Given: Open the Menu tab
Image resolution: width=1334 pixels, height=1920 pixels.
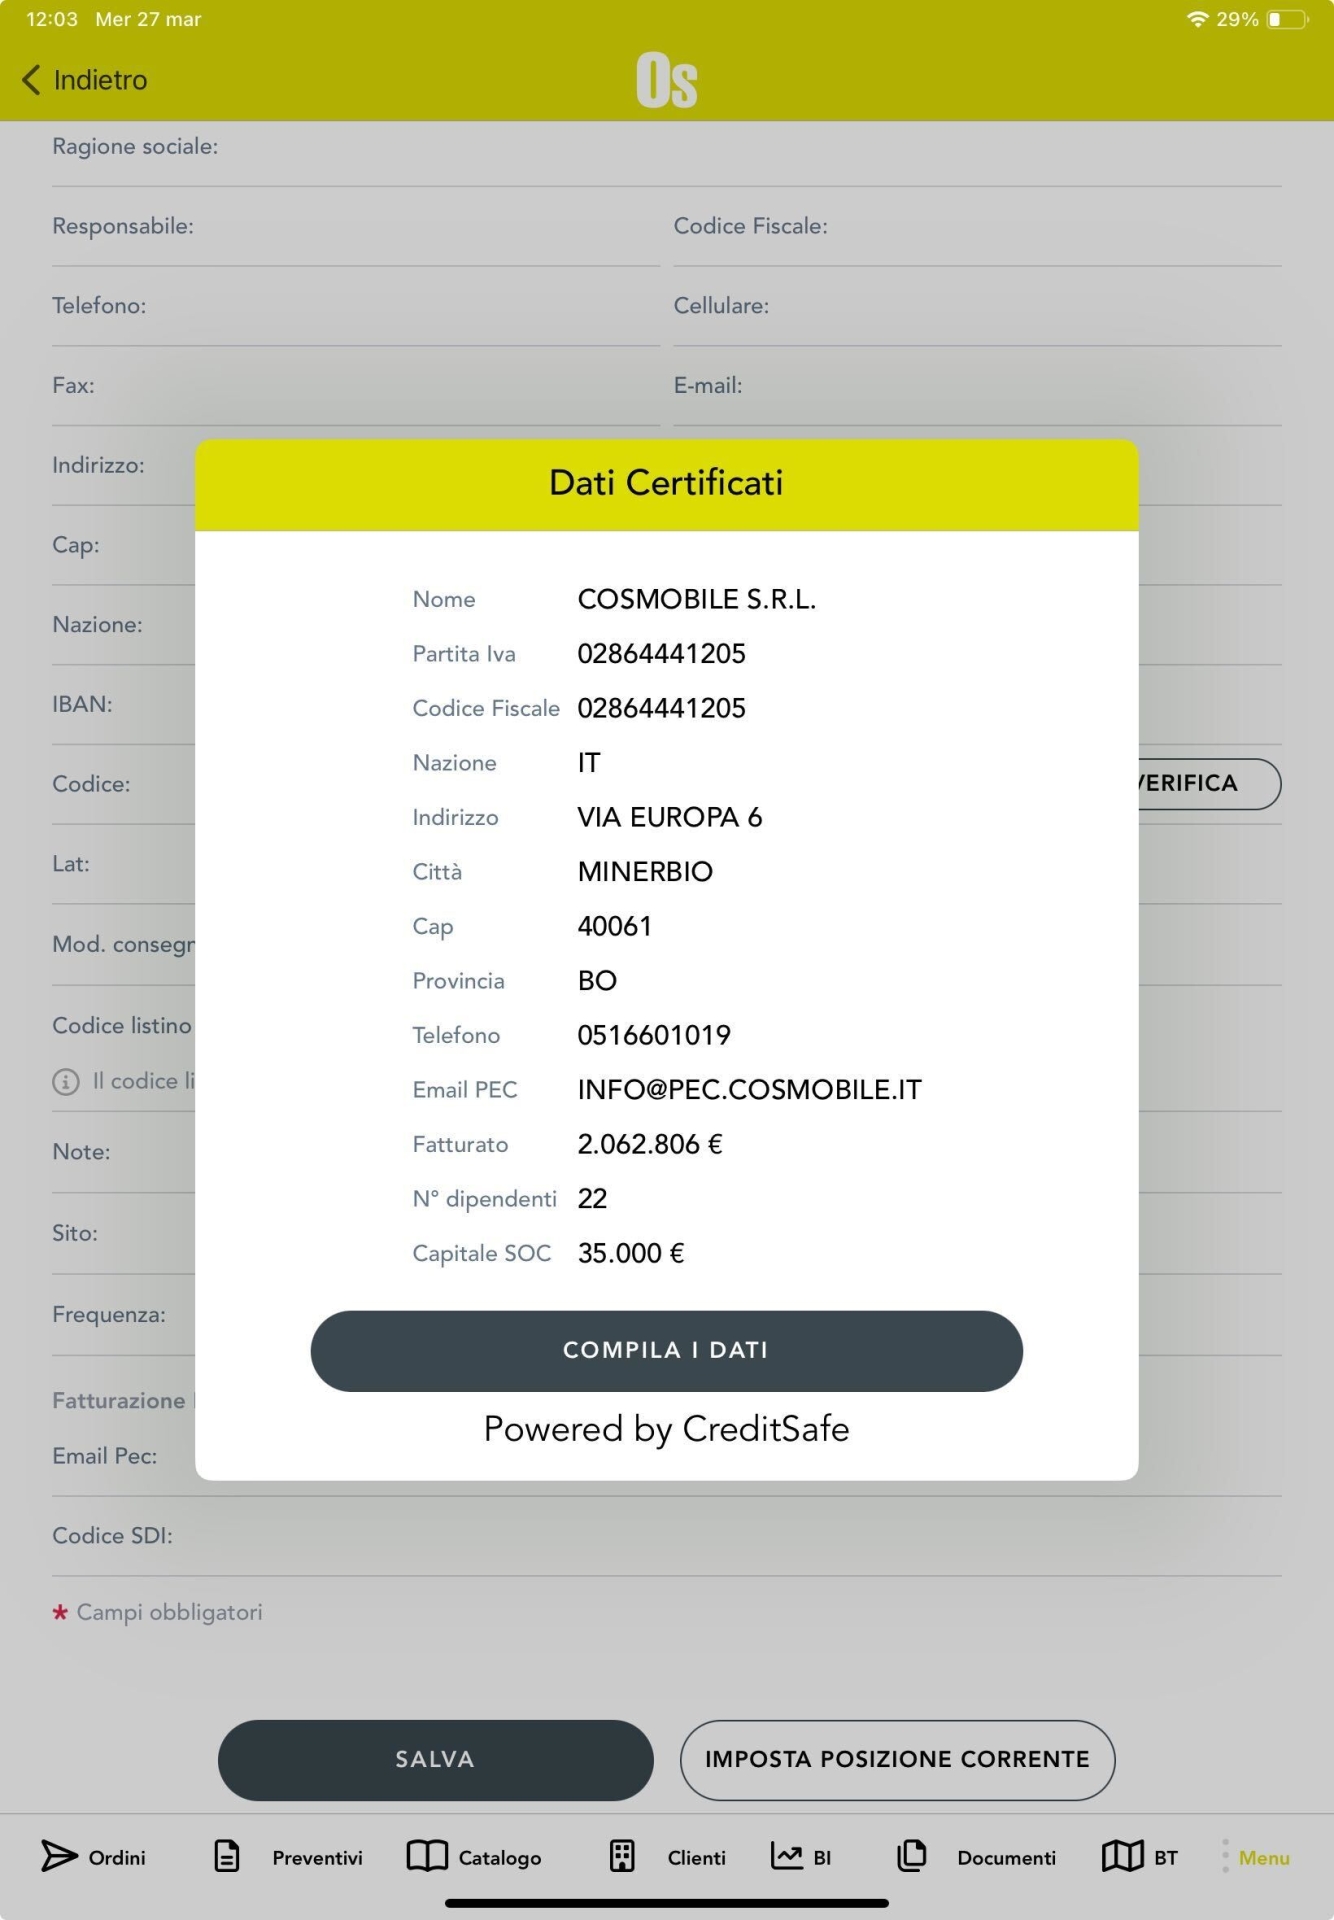Looking at the screenshot, I should click(x=1263, y=1857).
